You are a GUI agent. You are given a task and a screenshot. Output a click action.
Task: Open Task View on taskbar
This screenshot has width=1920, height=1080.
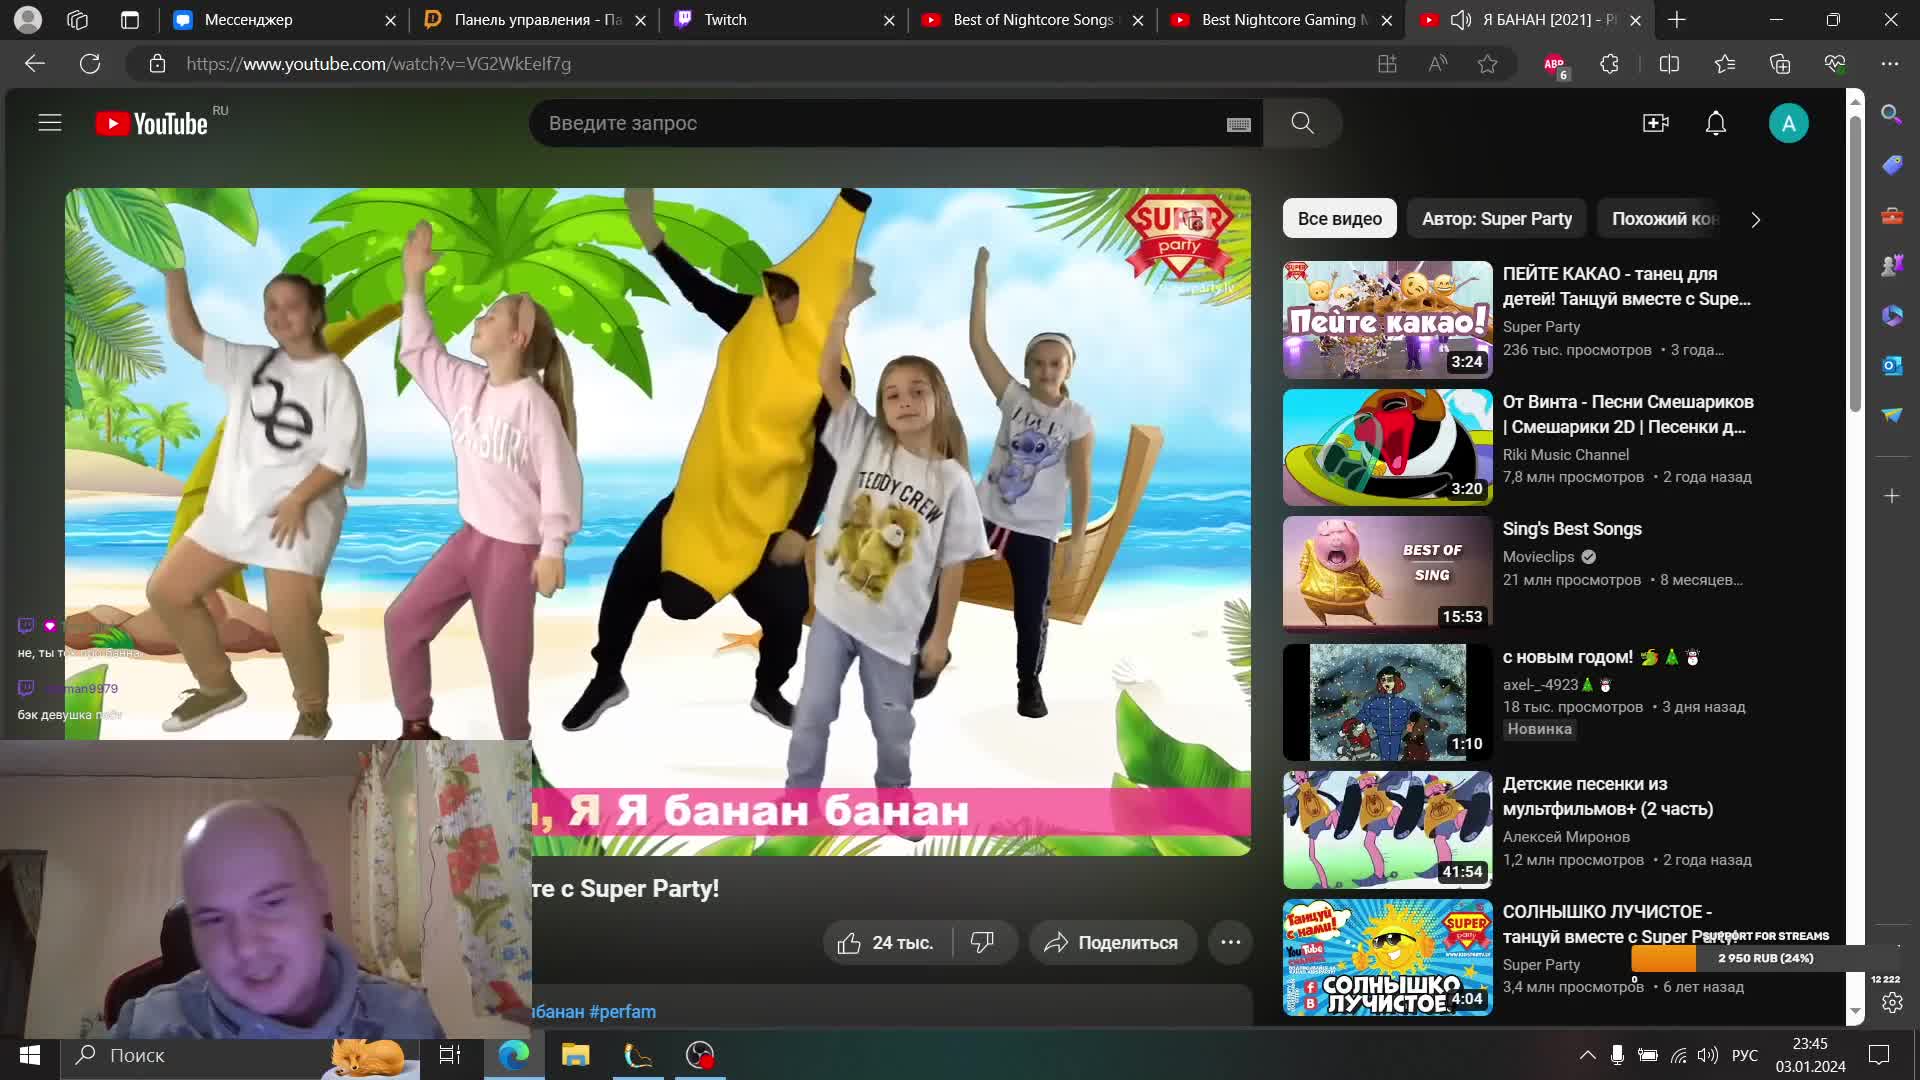coord(450,1055)
